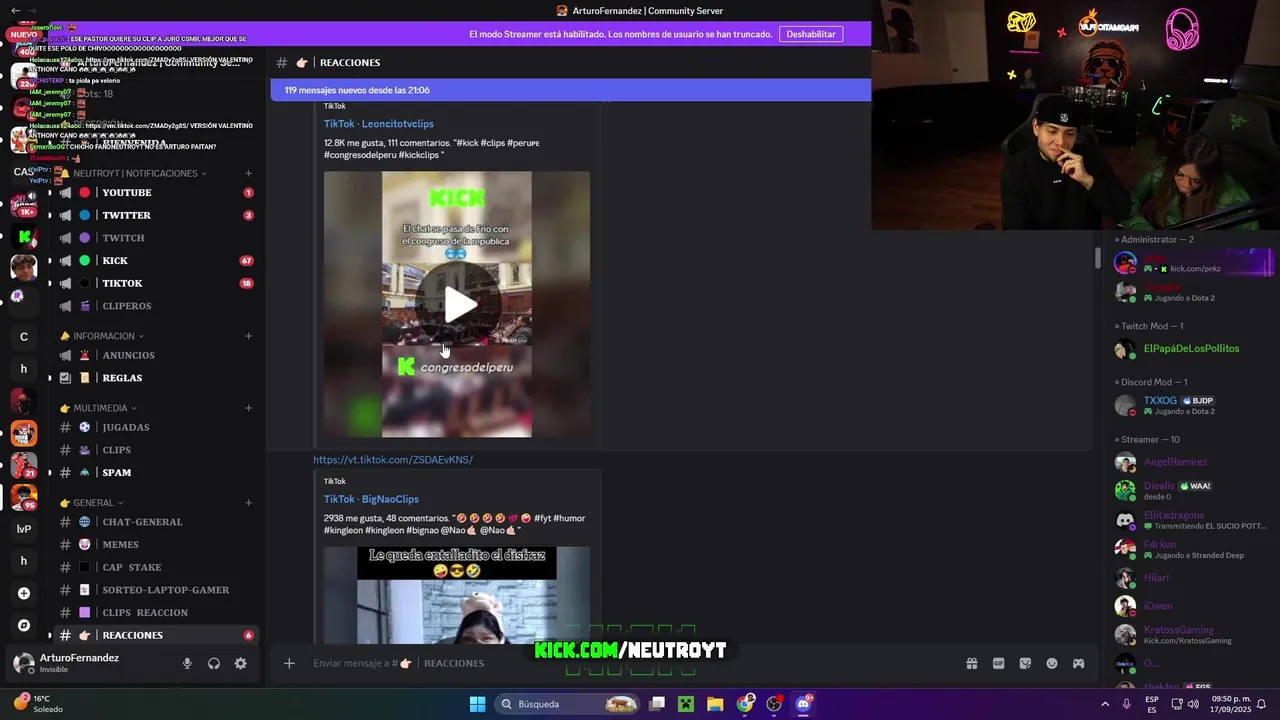Open AngelRamirez member profile
The width and height of the screenshot is (1280, 720).
(1190, 462)
